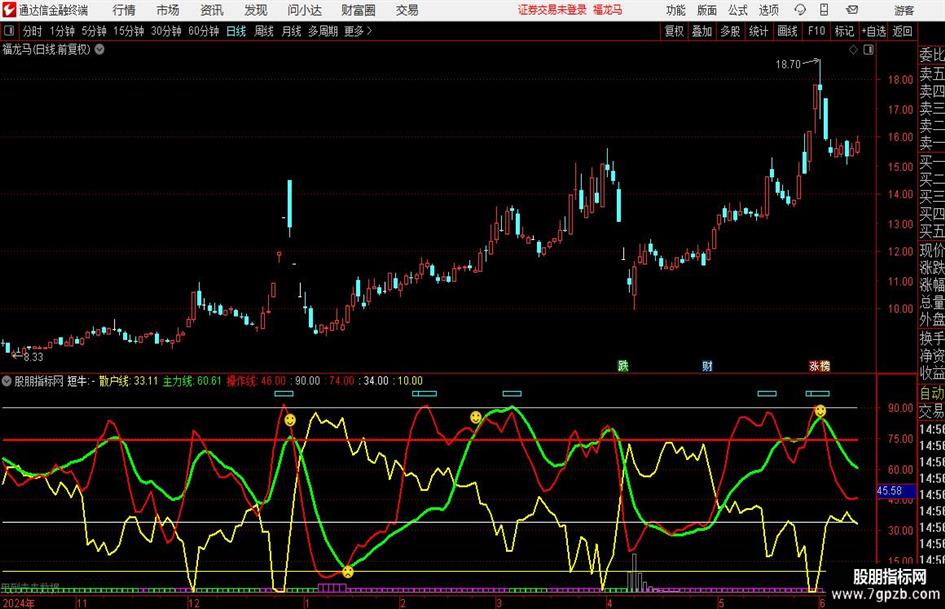Open the 行情 menu
The height and width of the screenshot is (609, 945).
[x=124, y=10]
